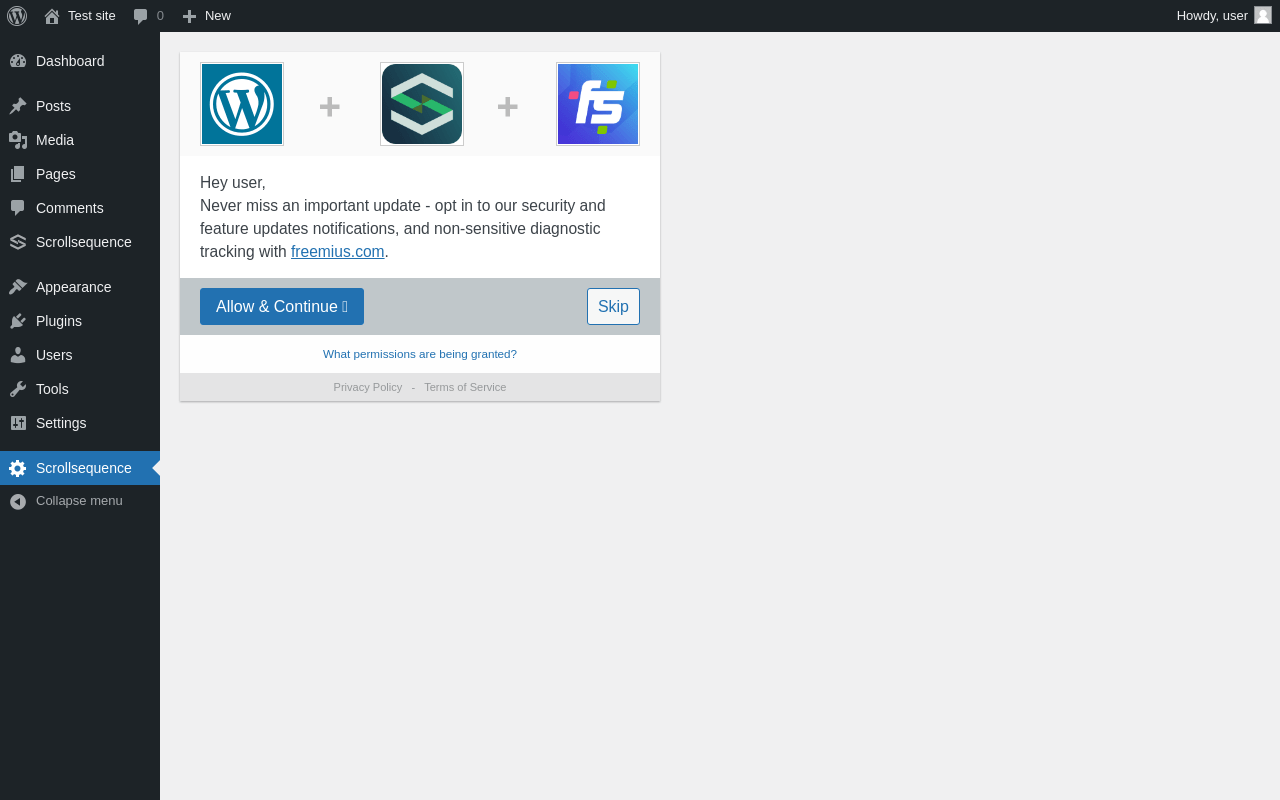
Task: Click the WordPress logo in the admin bar
Action: pyautogui.click(x=17, y=16)
